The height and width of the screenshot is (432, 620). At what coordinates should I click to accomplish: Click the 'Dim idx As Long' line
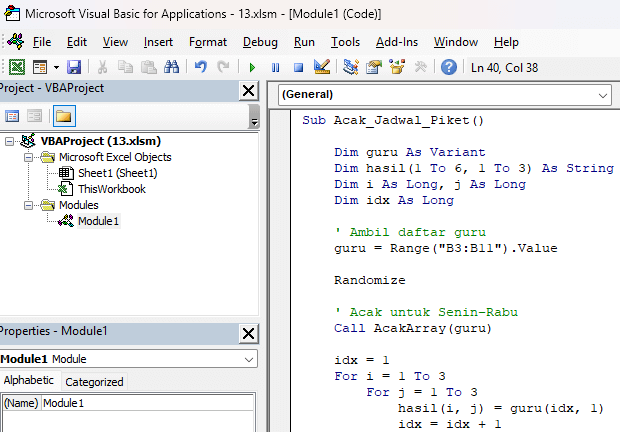pyautogui.click(x=394, y=200)
